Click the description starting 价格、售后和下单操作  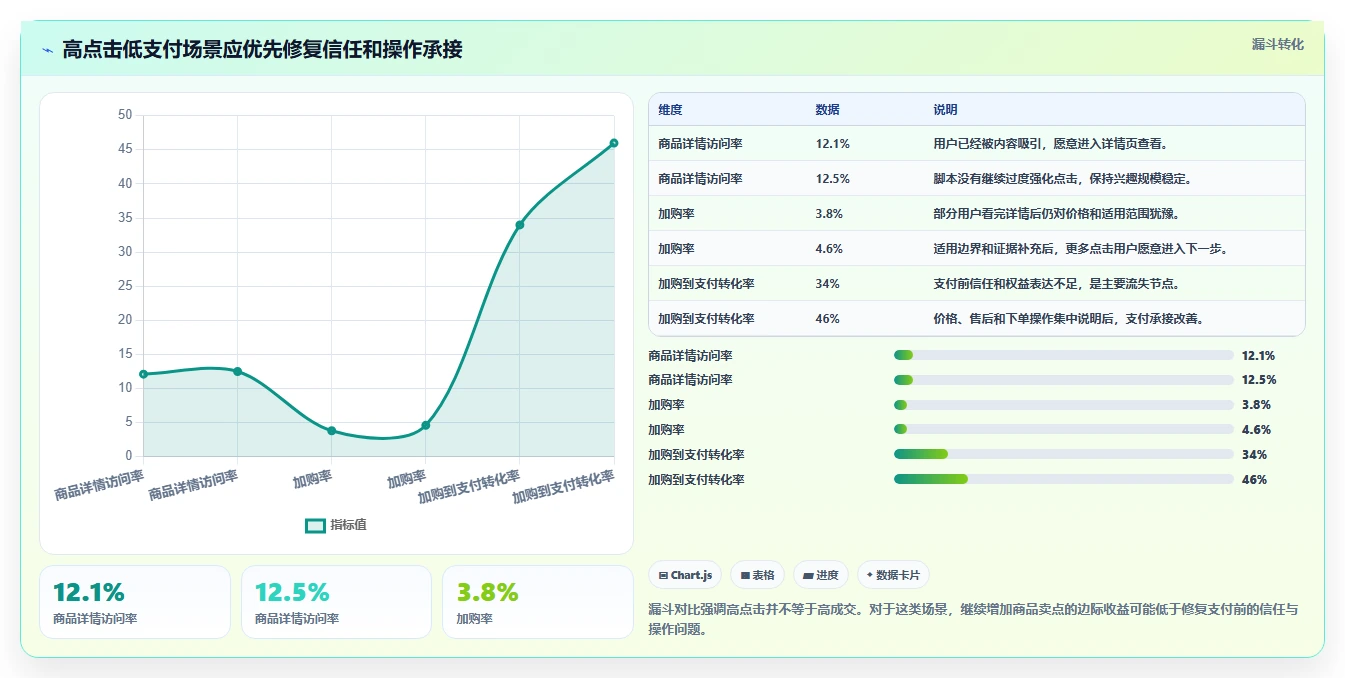1069,319
